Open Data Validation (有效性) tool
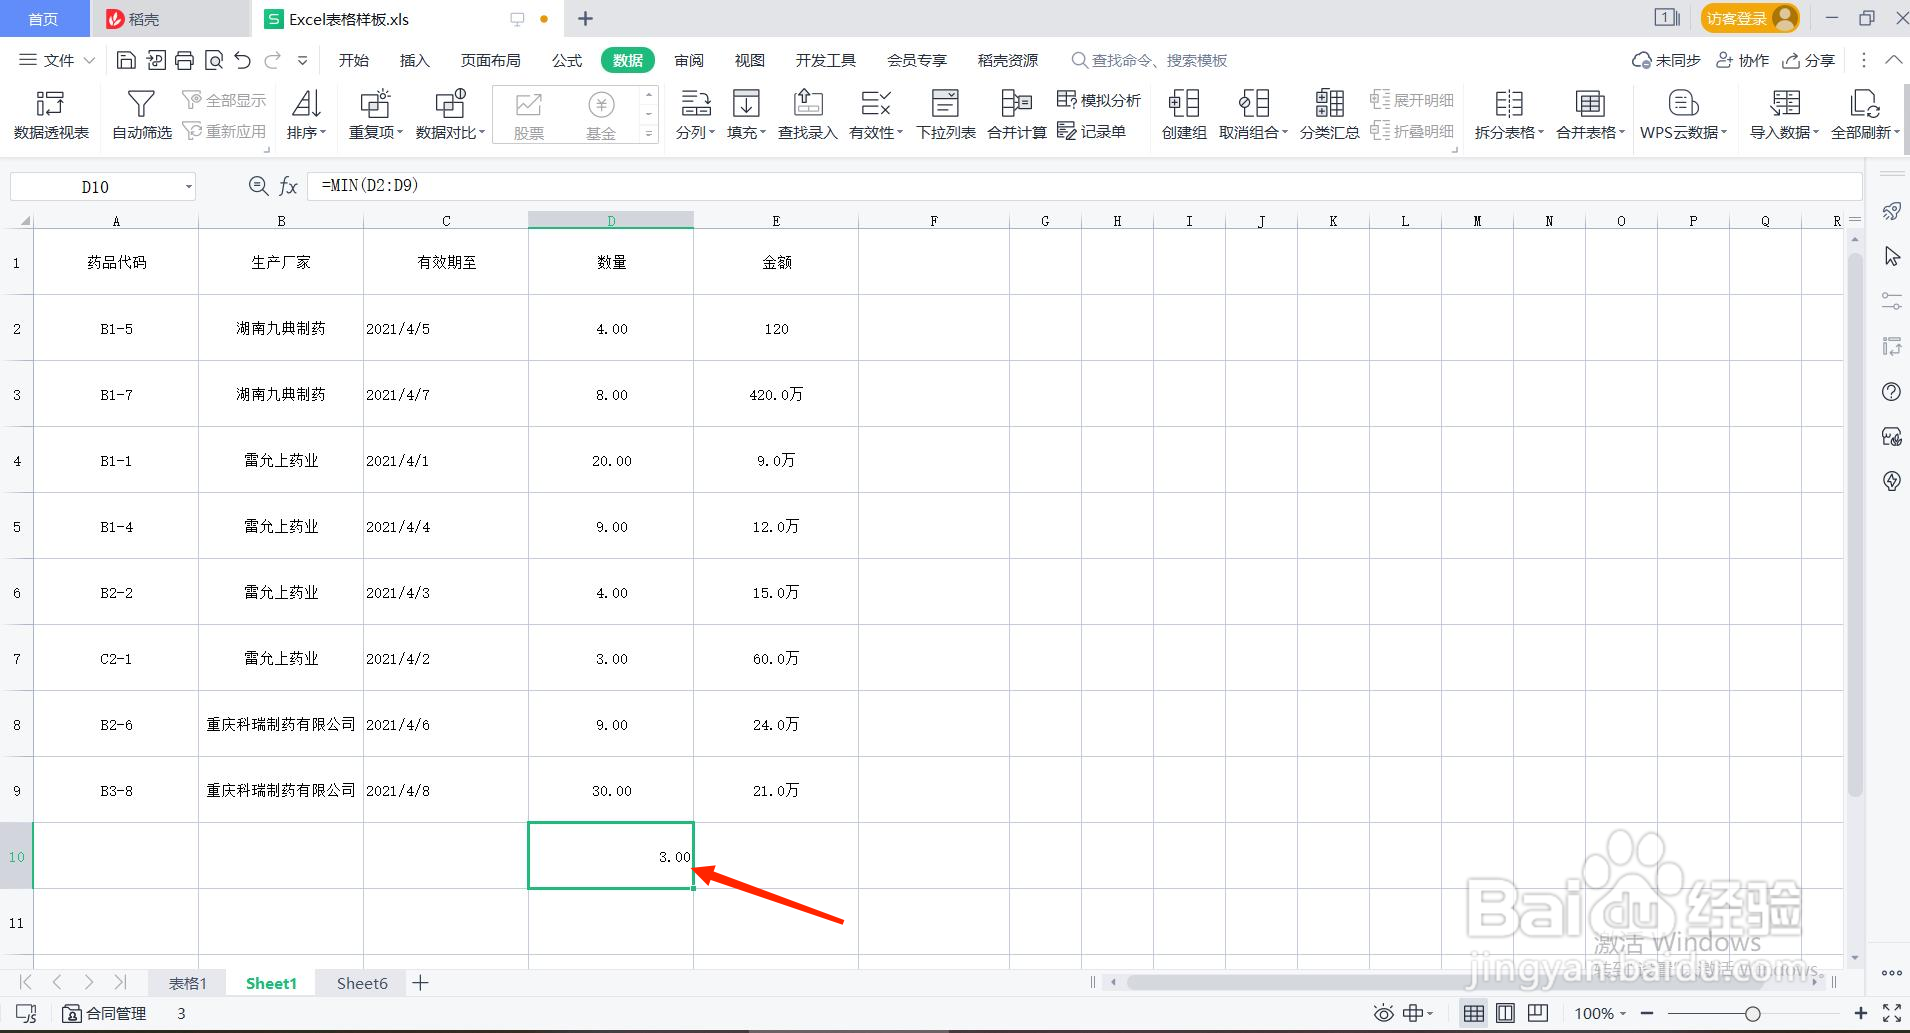The width and height of the screenshot is (1910, 1033). [876, 114]
